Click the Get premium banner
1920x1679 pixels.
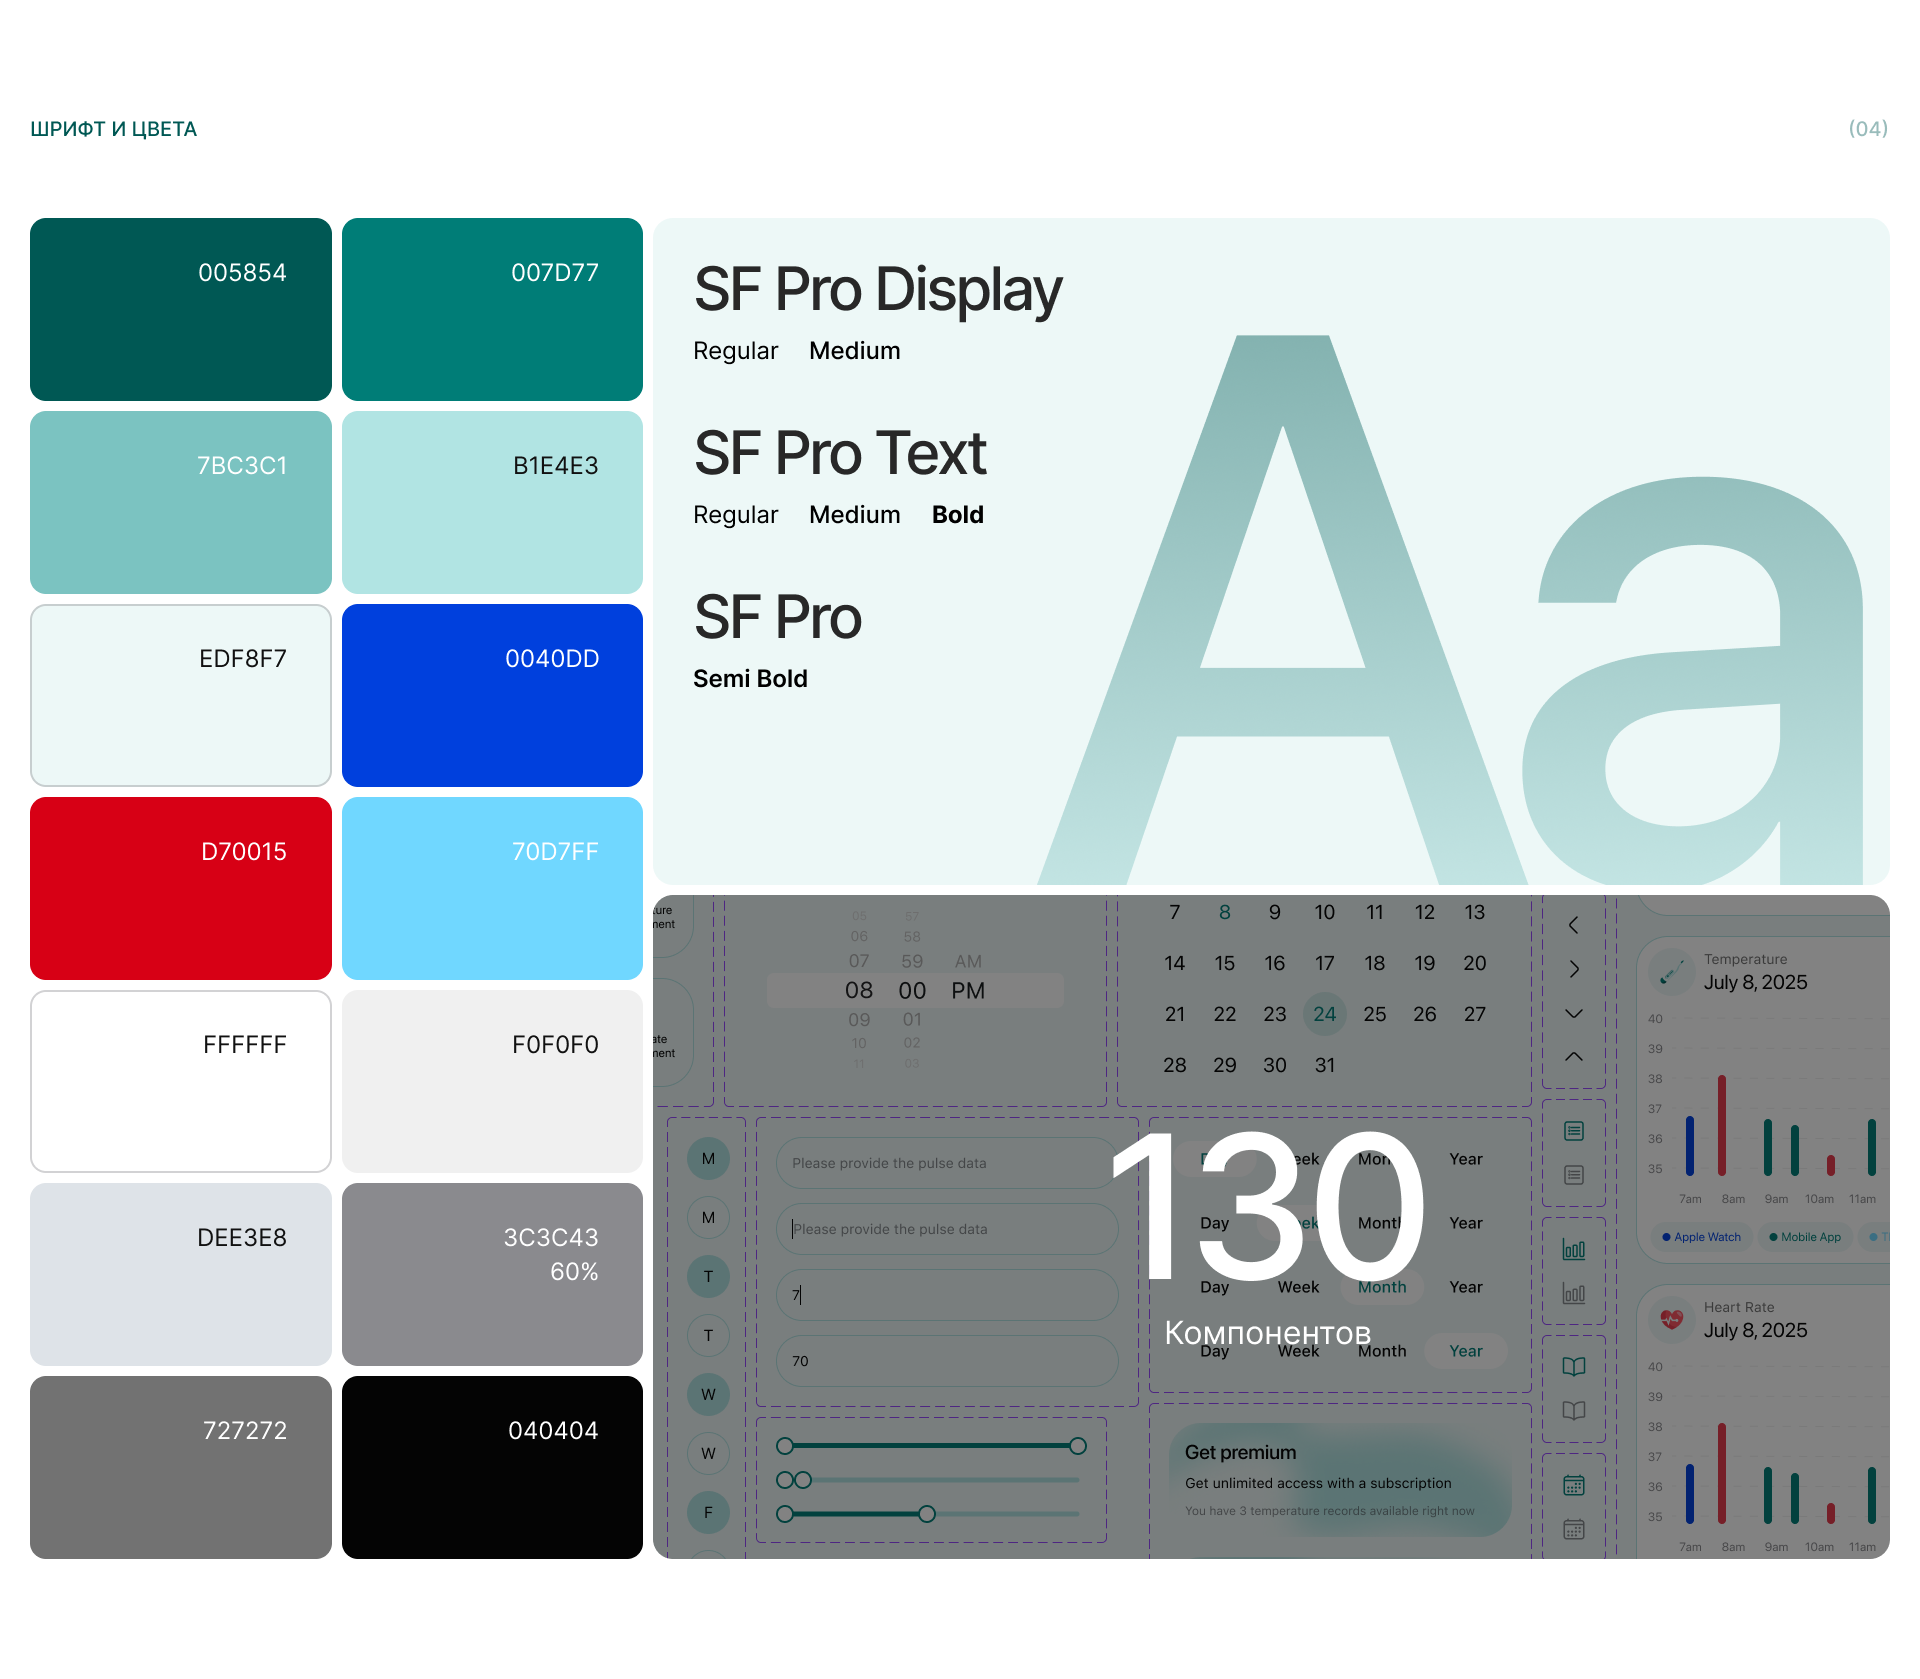1340,1480
